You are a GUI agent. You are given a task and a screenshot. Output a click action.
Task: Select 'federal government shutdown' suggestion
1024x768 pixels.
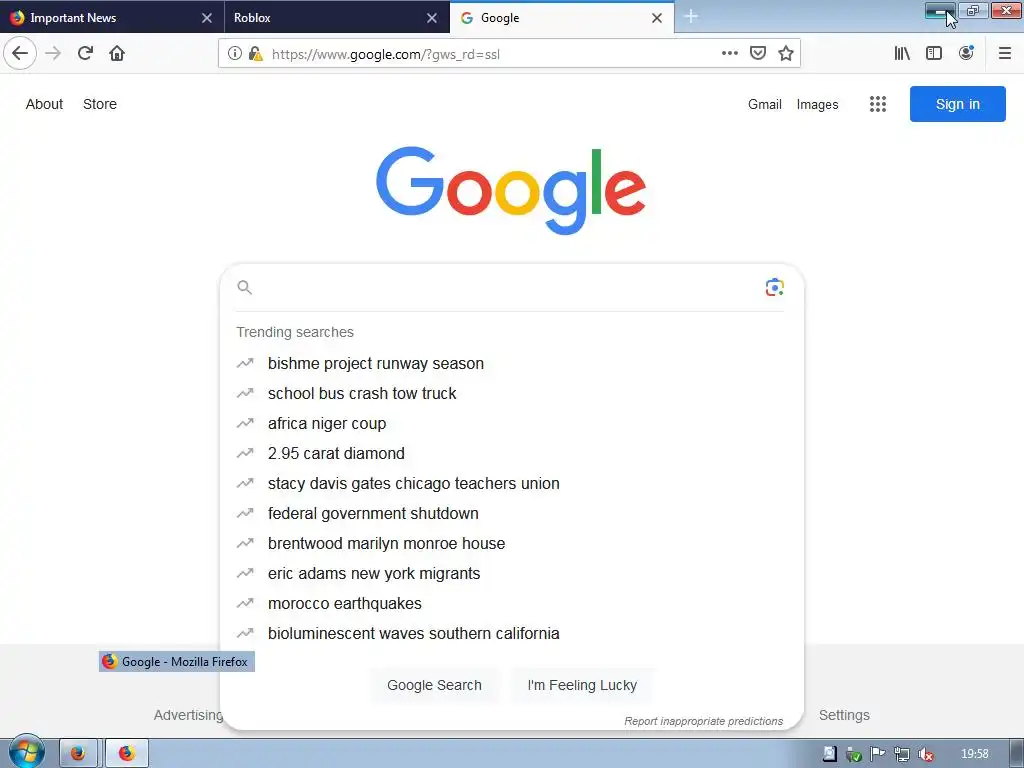pyautogui.click(x=373, y=513)
